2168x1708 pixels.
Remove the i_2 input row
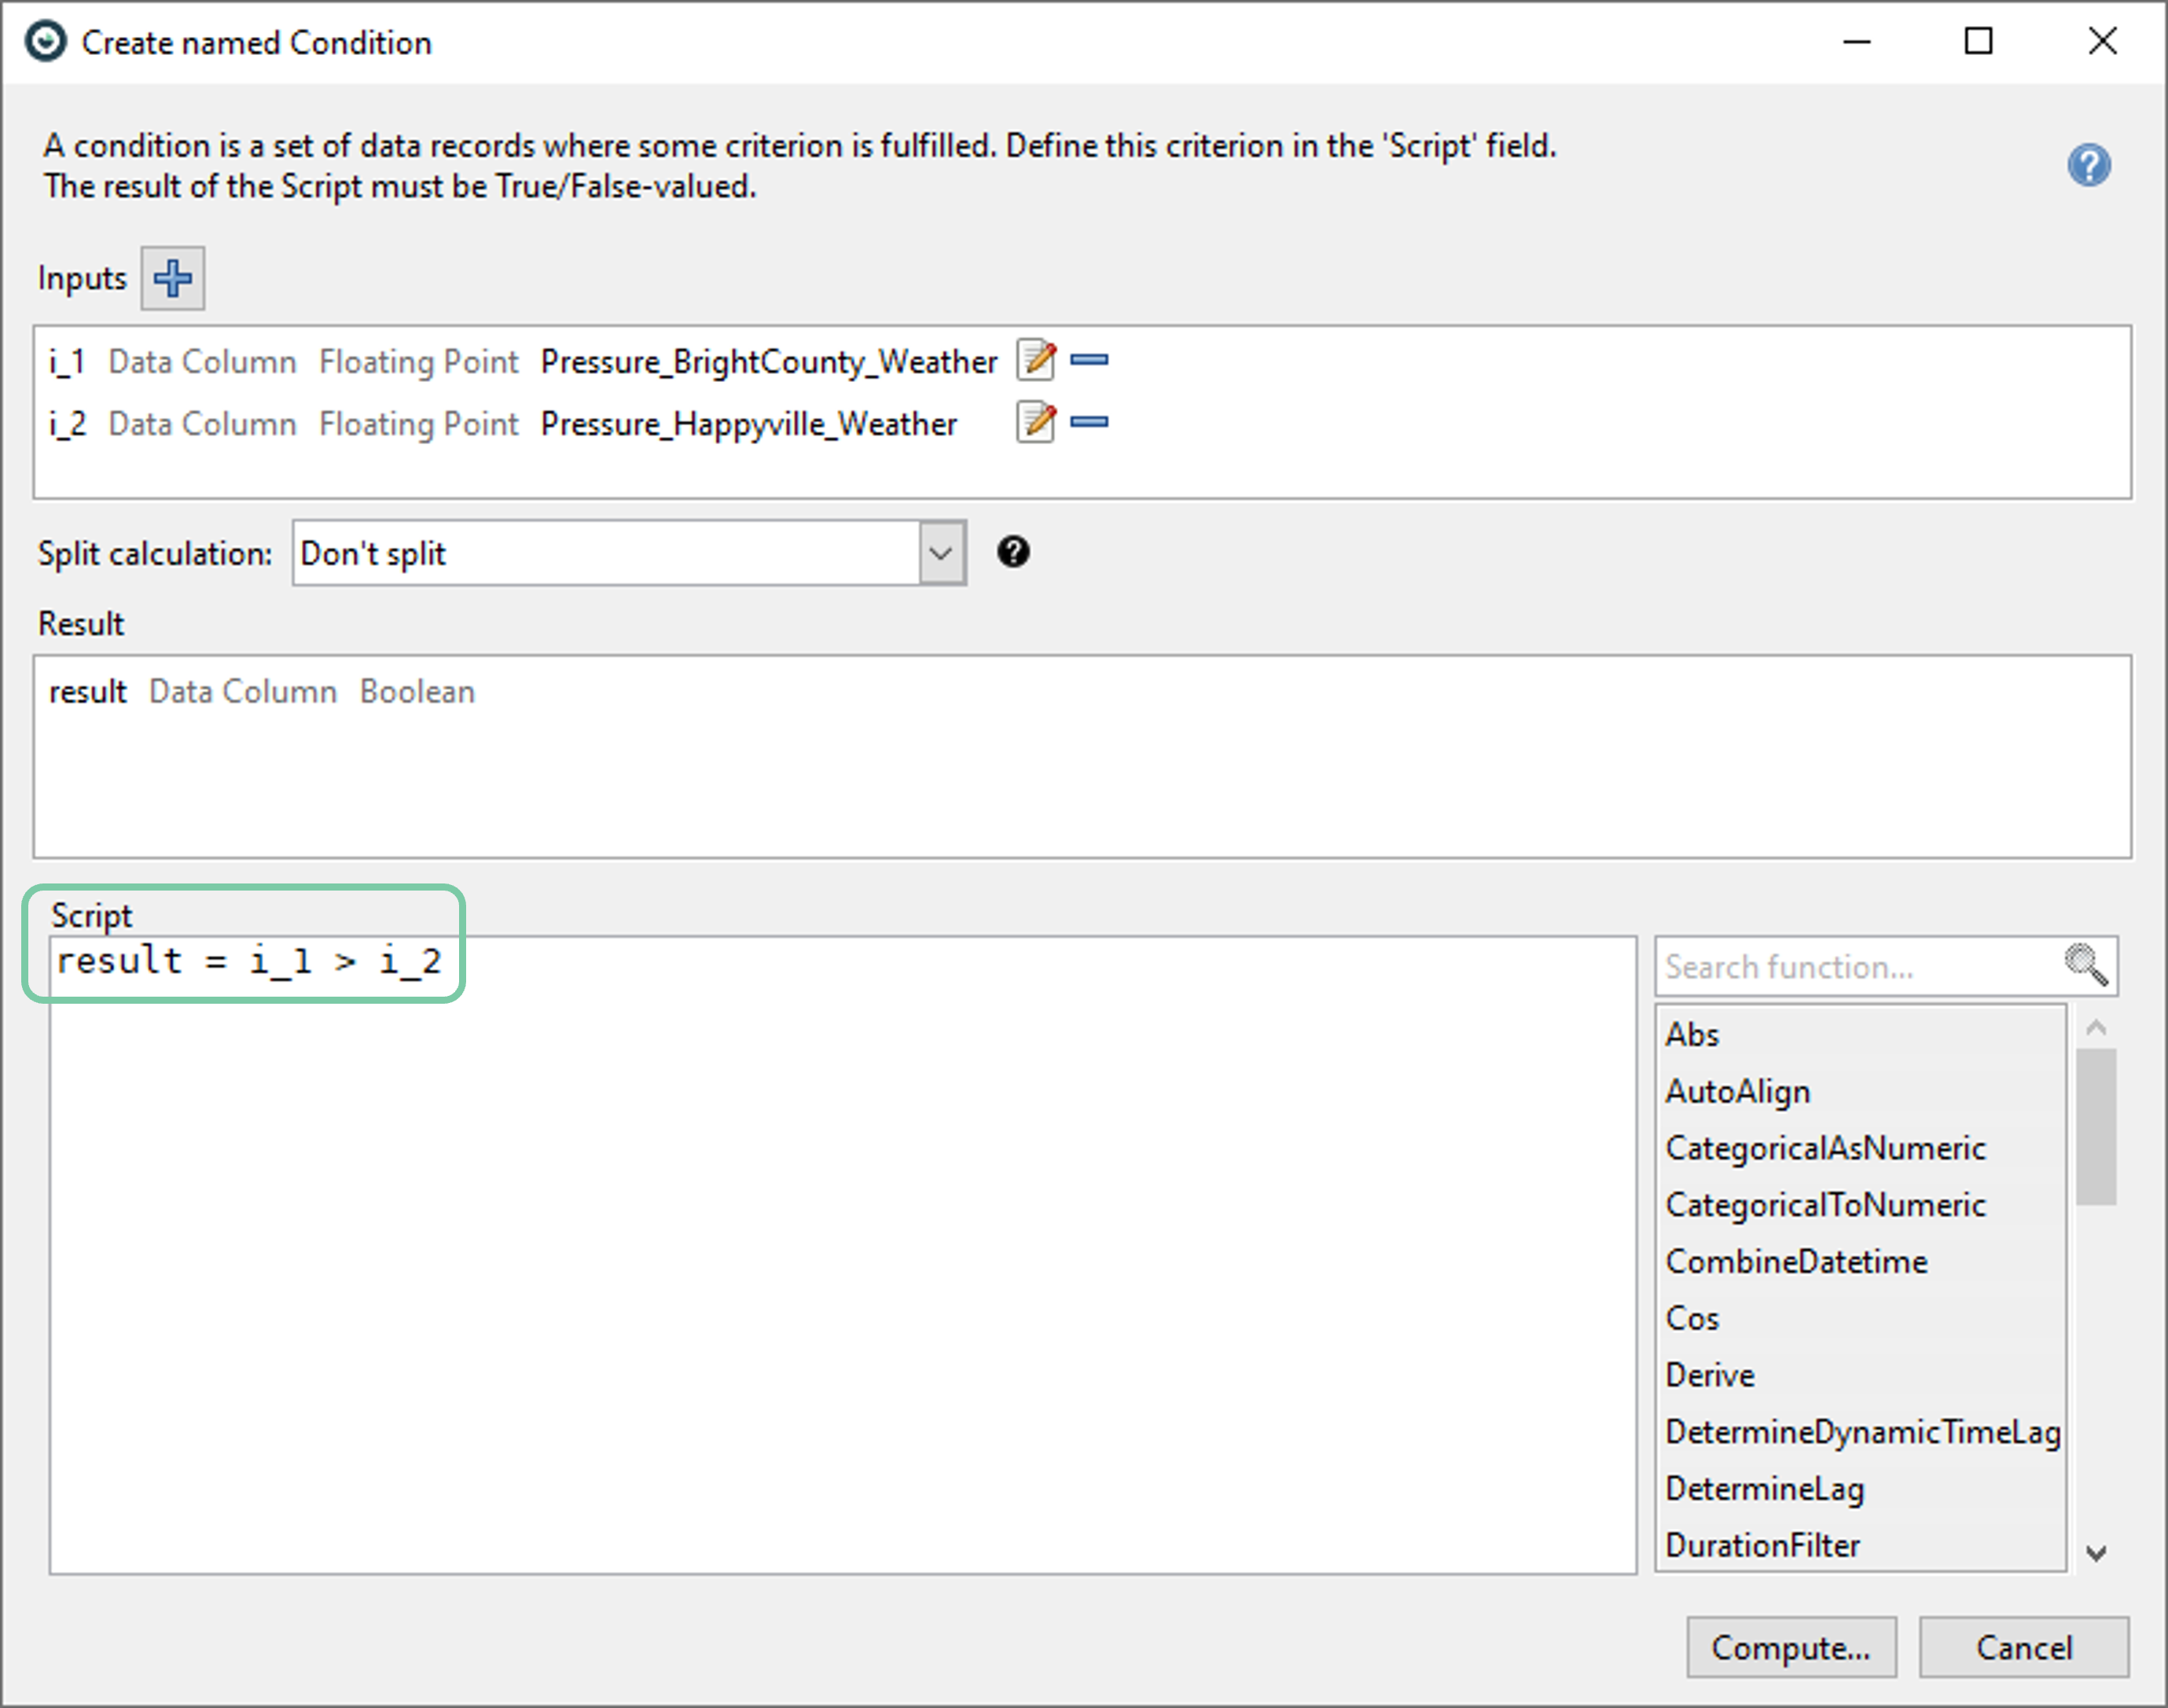pyautogui.click(x=1088, y=422)
